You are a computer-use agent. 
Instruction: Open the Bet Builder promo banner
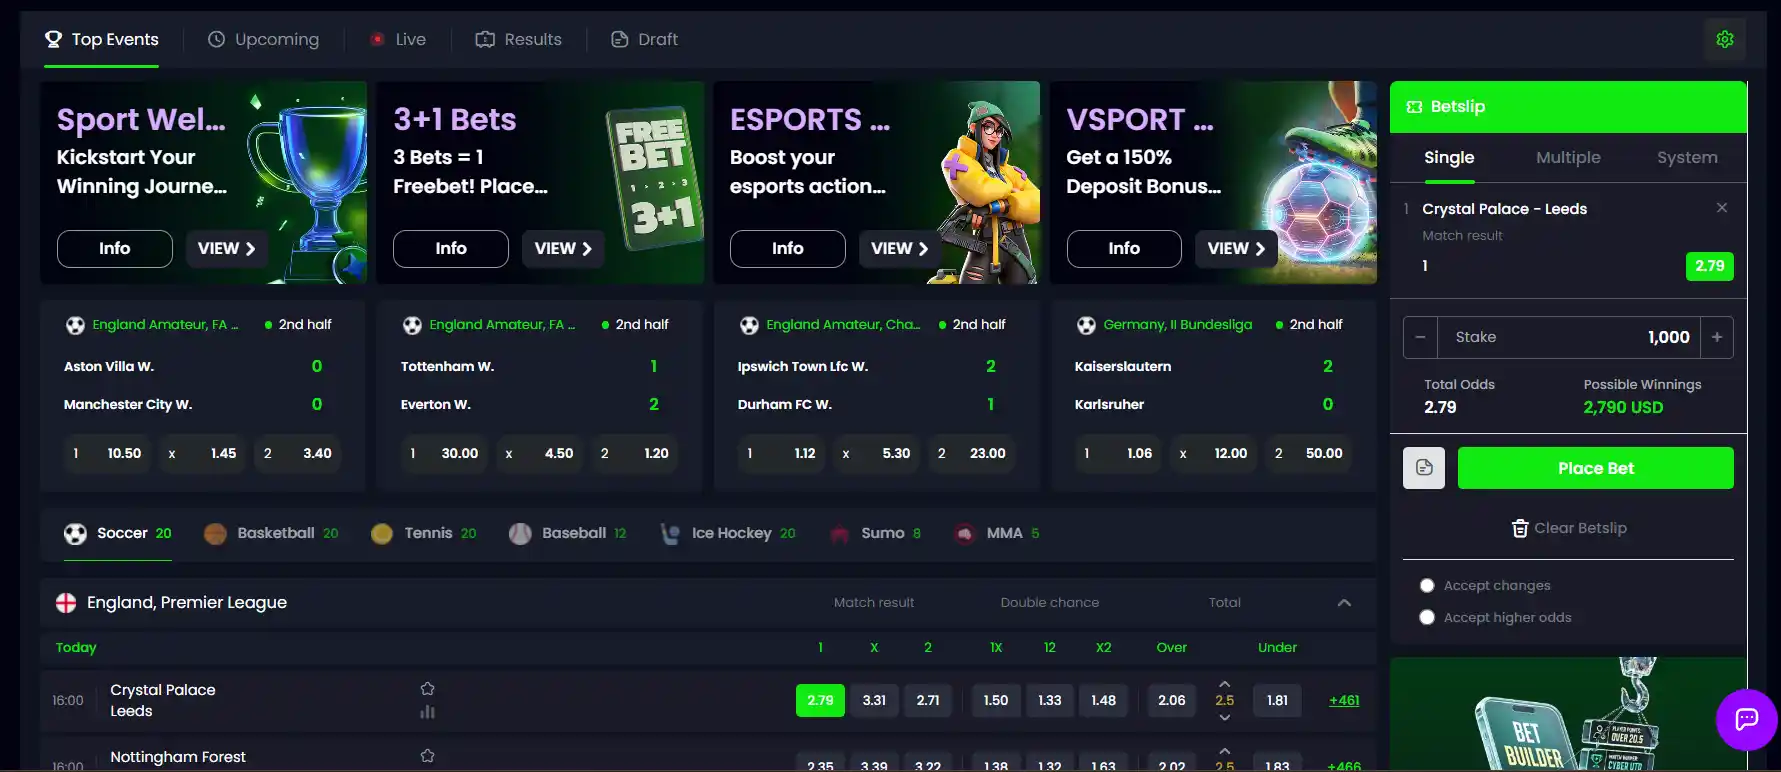pos(1568,714)
